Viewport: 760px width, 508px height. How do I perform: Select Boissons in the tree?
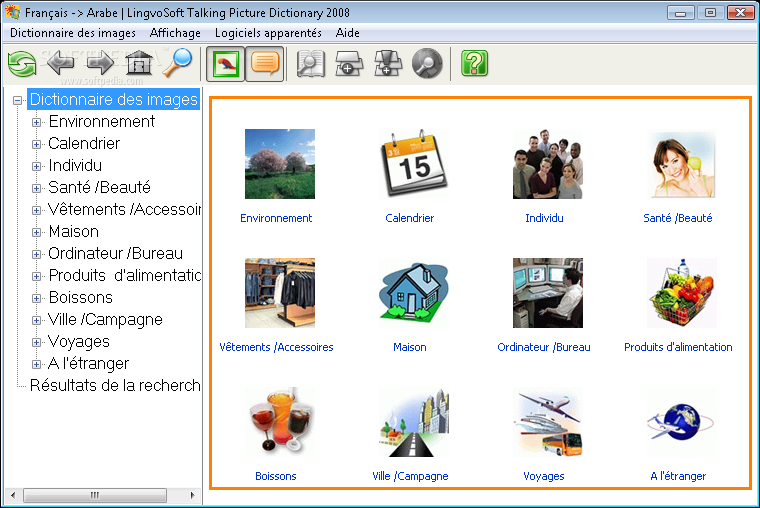point(80,297)
